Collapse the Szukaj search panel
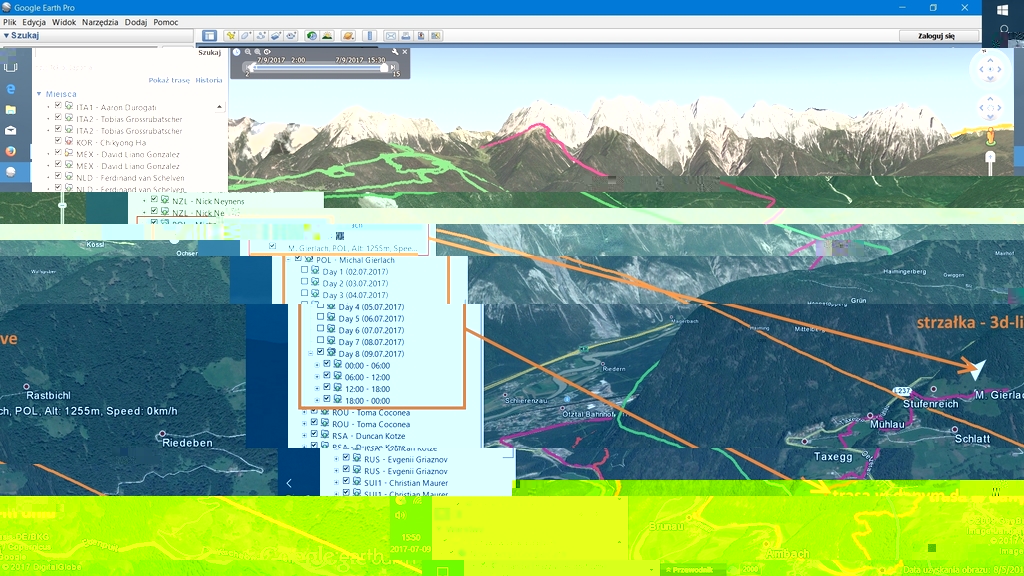The height and width of the screenshot is (576, 1024). (x=6, y=35)
